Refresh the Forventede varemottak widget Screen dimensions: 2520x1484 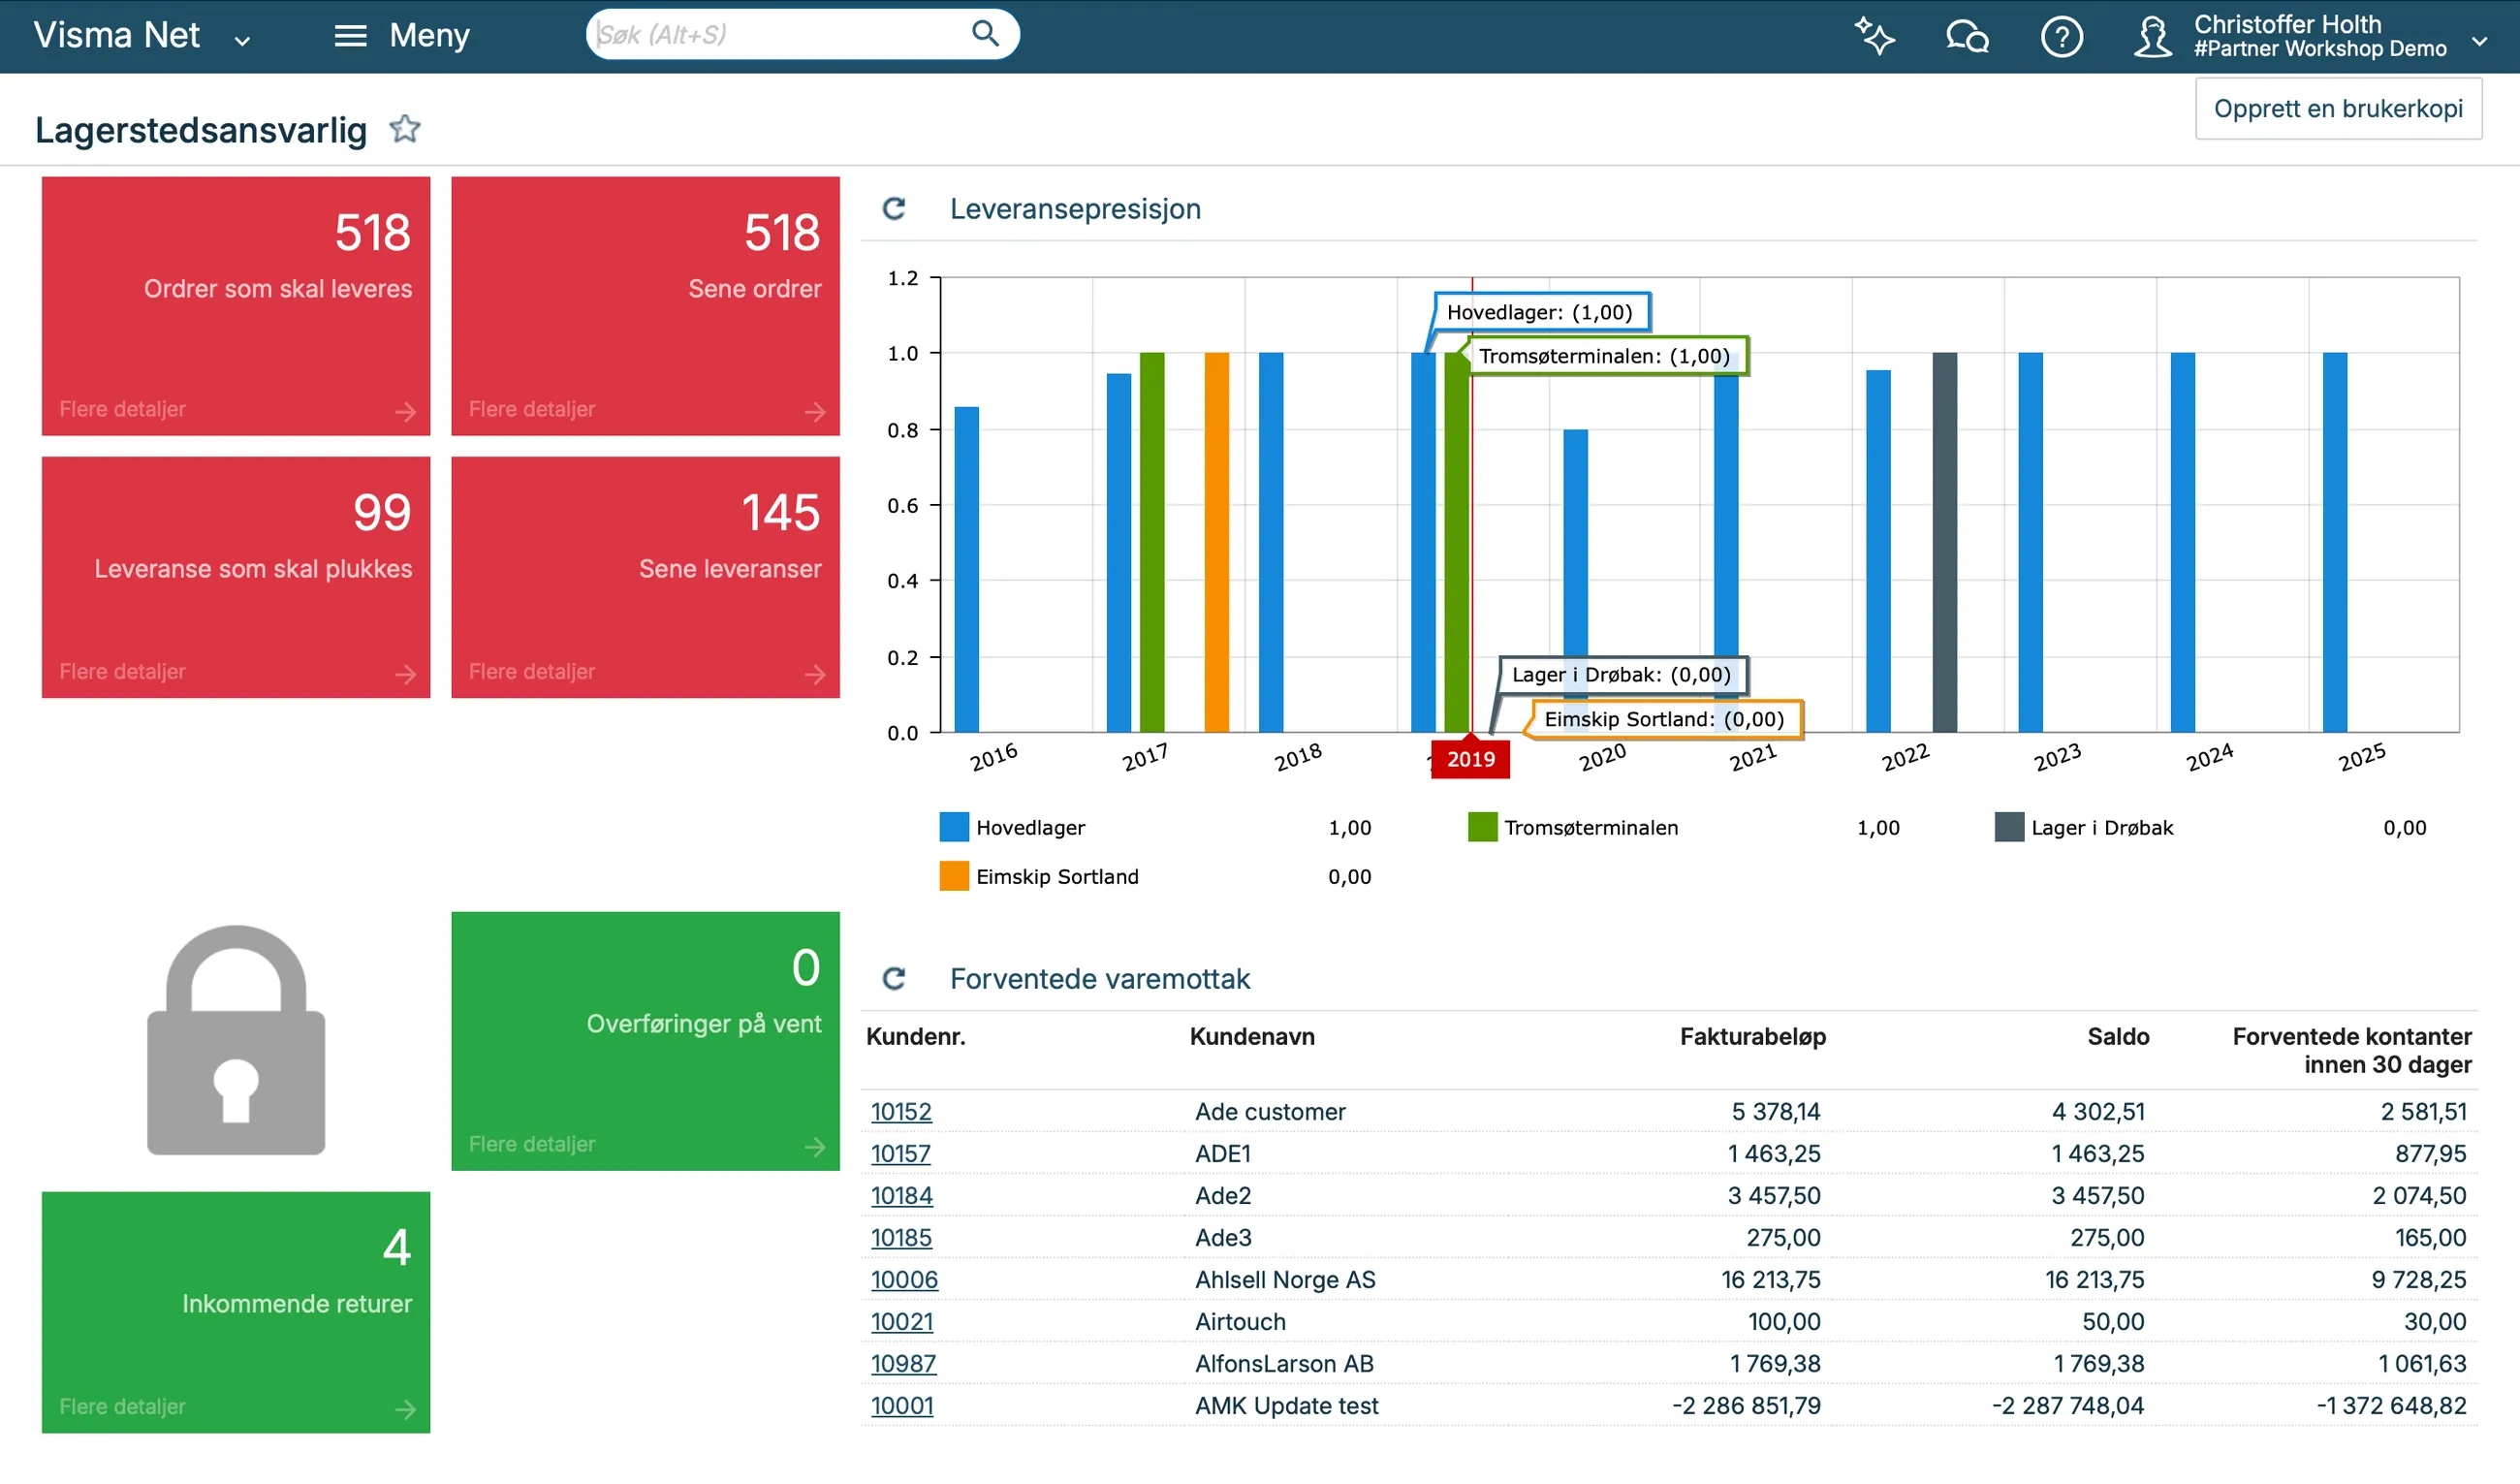(893, 978)
